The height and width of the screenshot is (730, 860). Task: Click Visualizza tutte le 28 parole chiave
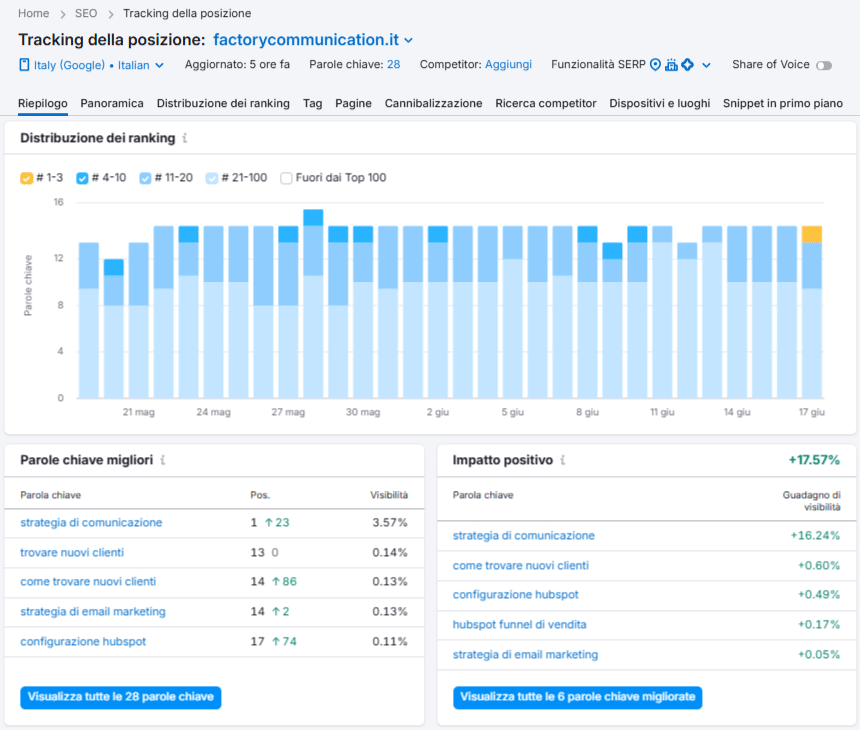coord(121,698)
